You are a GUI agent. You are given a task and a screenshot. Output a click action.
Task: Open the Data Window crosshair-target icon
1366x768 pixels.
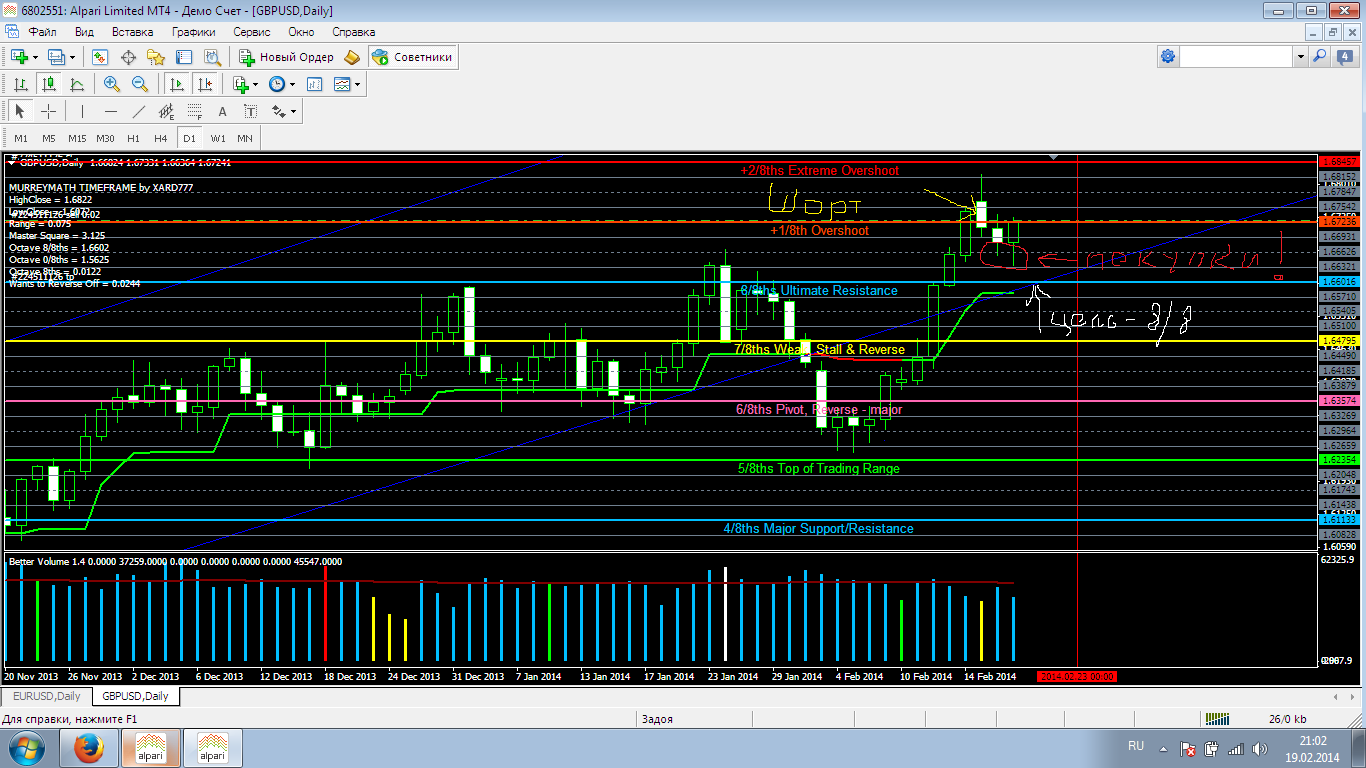pos(128,57)
